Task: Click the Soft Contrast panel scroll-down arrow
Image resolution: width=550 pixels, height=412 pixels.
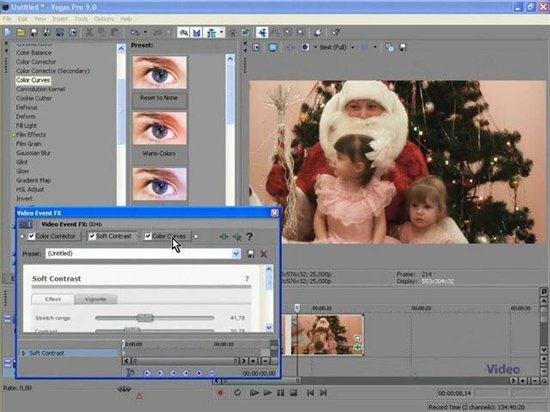Action: (x=269, y=327)
